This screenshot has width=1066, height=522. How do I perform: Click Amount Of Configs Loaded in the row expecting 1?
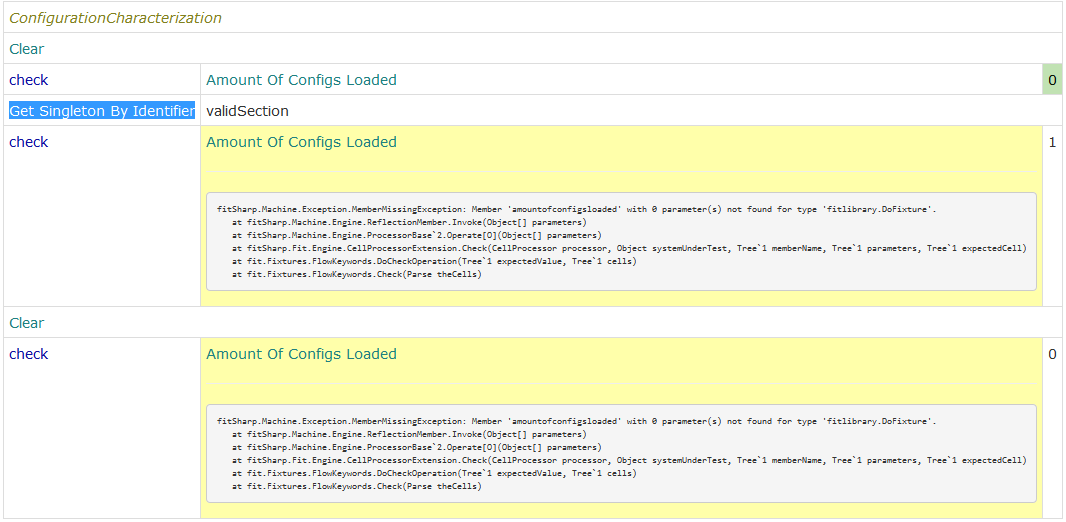tap(301, 142)
